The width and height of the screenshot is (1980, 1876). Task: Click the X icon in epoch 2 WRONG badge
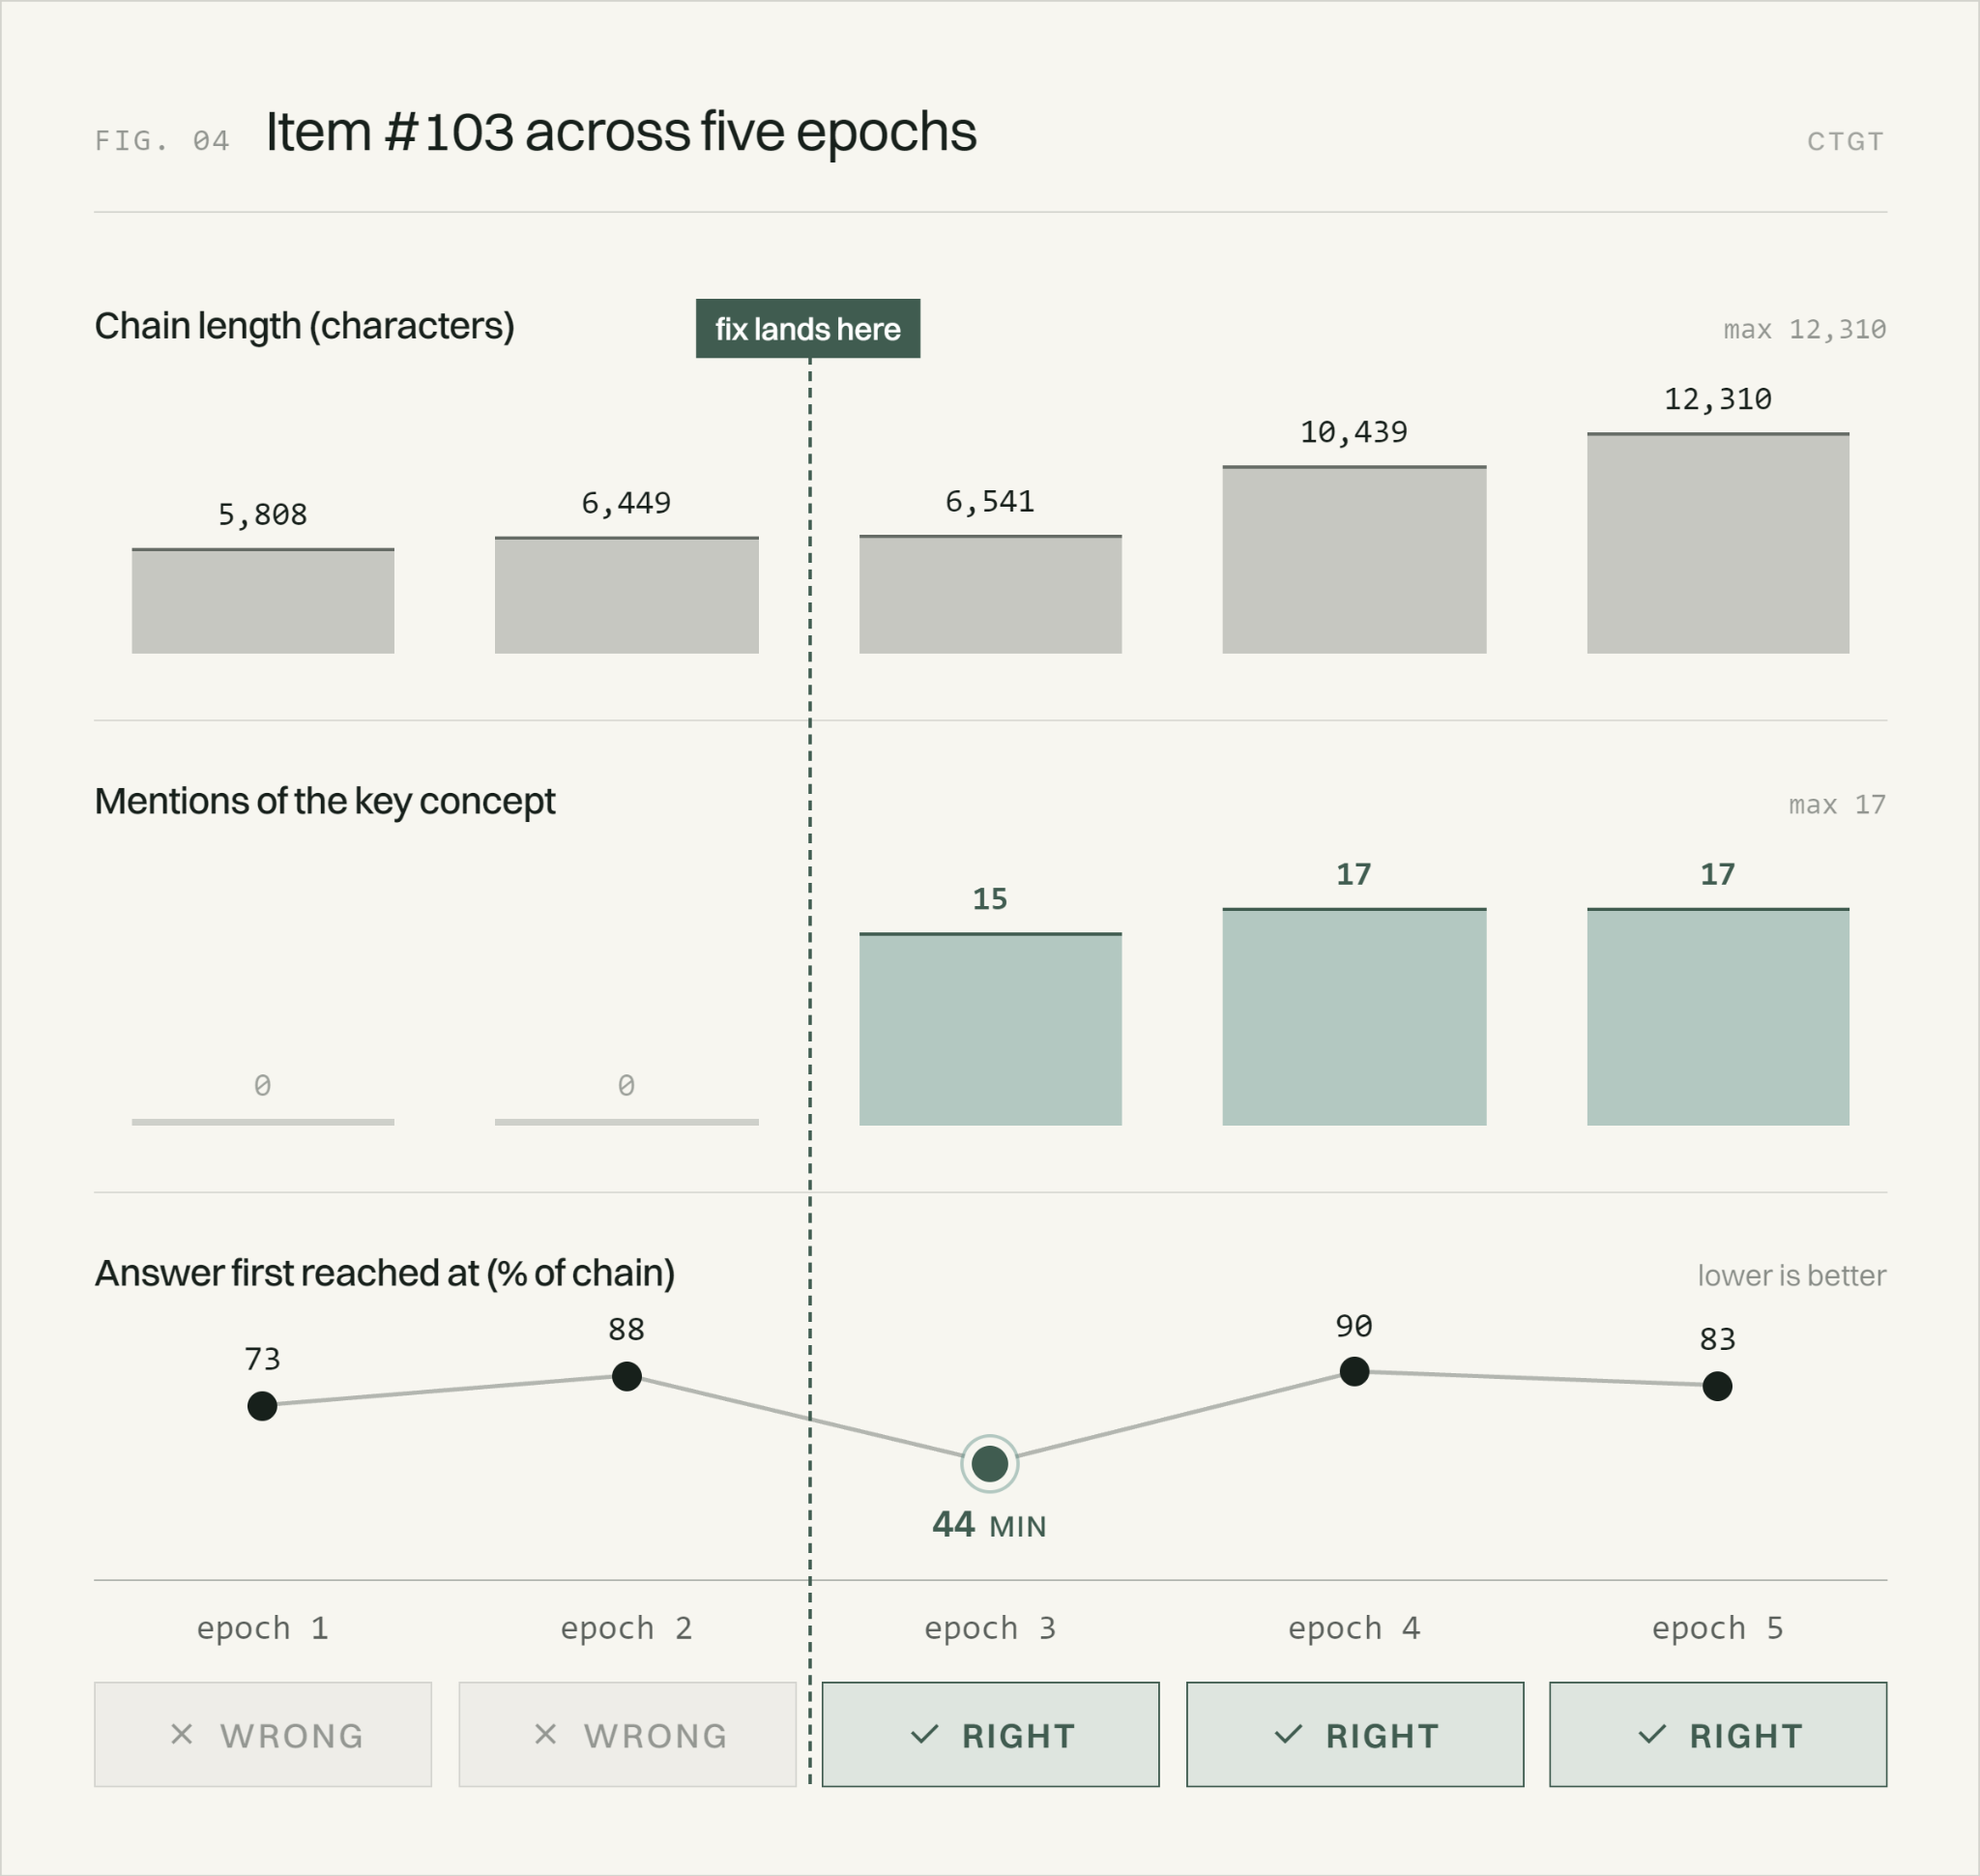click(x=545, y=1734)
